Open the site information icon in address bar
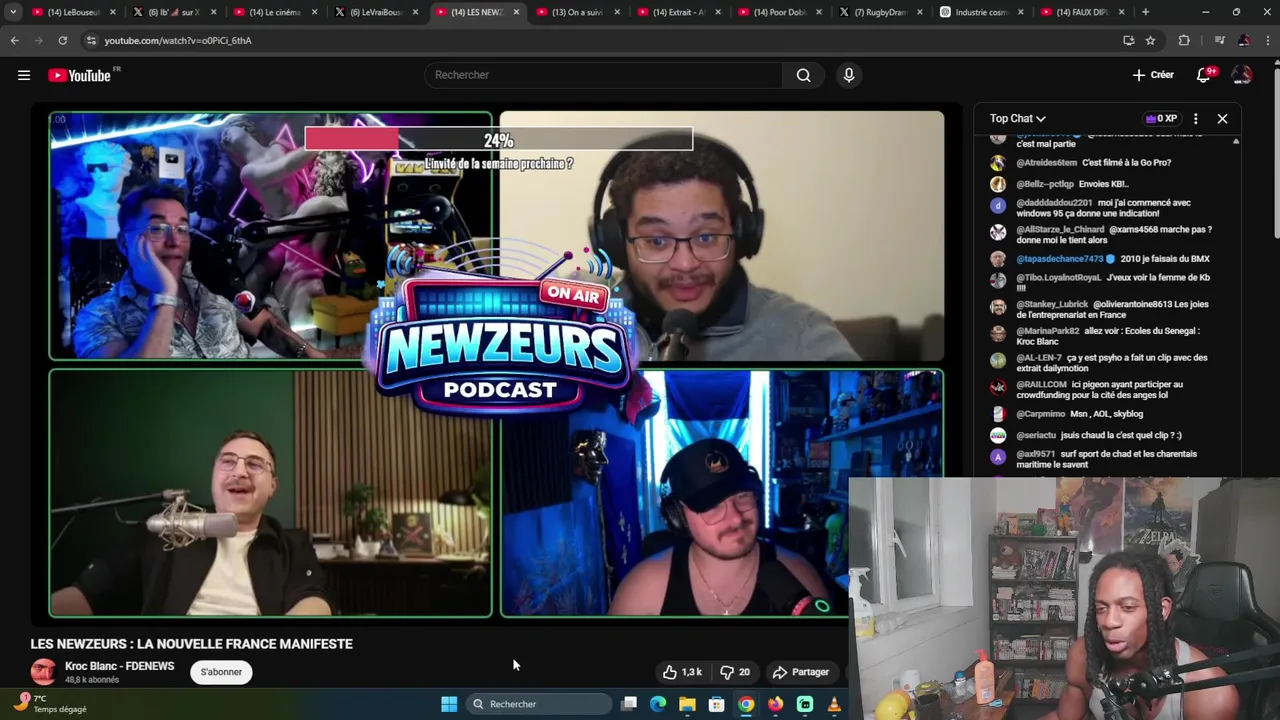Viewport: 1280px width, 720px height. [x=91, y=40]
